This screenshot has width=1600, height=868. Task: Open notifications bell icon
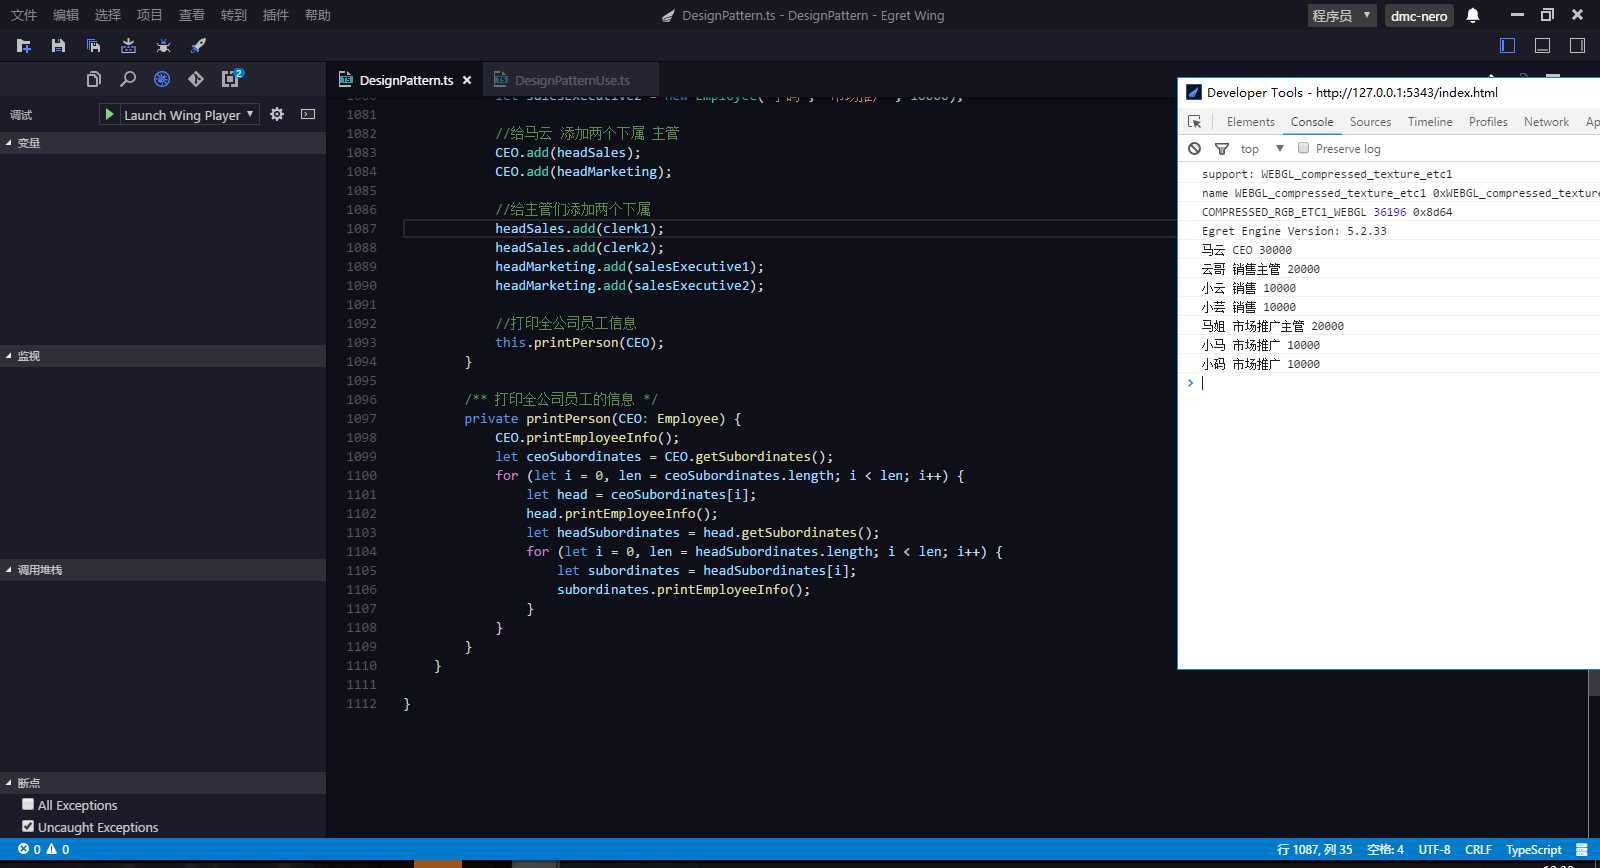(1473, 15)
